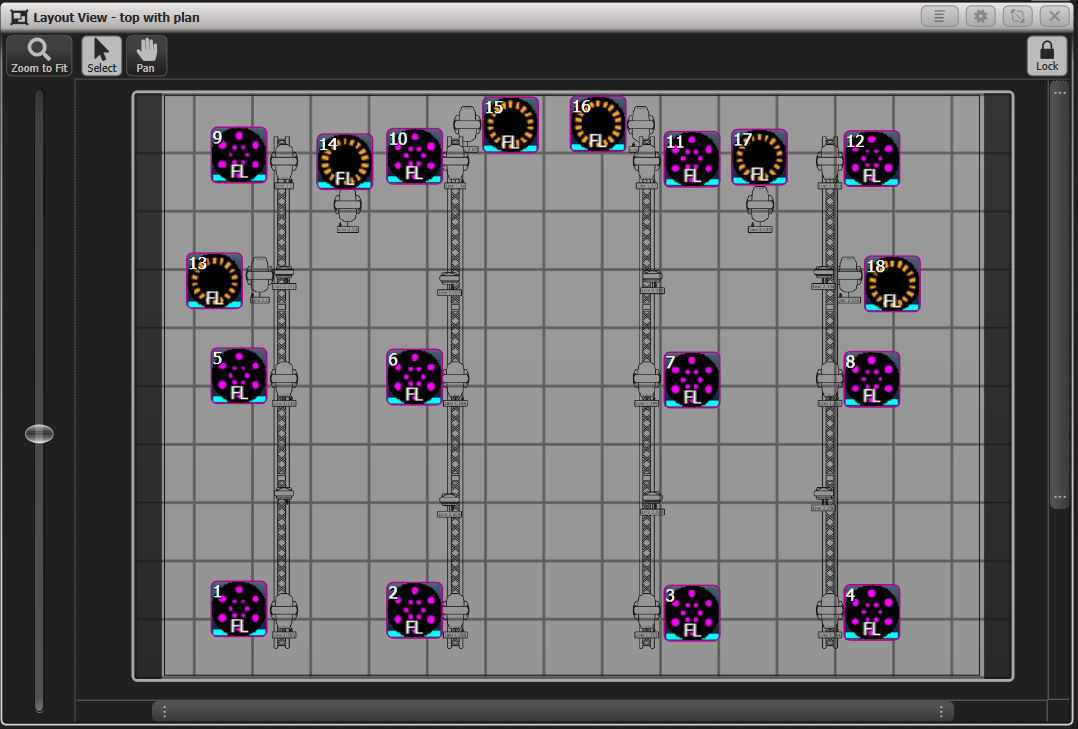Select magenta fixture number 1
The height and width of the screenshot is (729, 1078).
(x=239, y=609)
